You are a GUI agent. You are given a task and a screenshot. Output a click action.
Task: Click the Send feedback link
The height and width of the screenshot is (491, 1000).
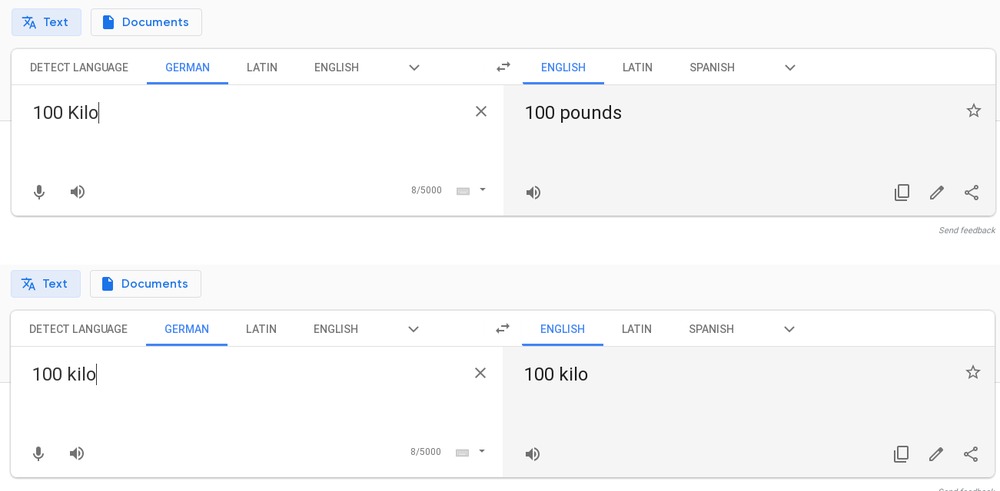[966, 230]
